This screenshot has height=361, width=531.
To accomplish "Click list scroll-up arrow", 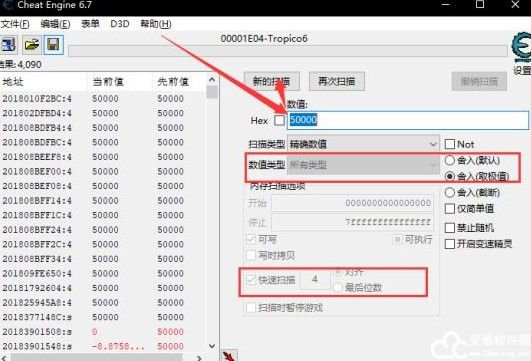I will tap(212, 80).
